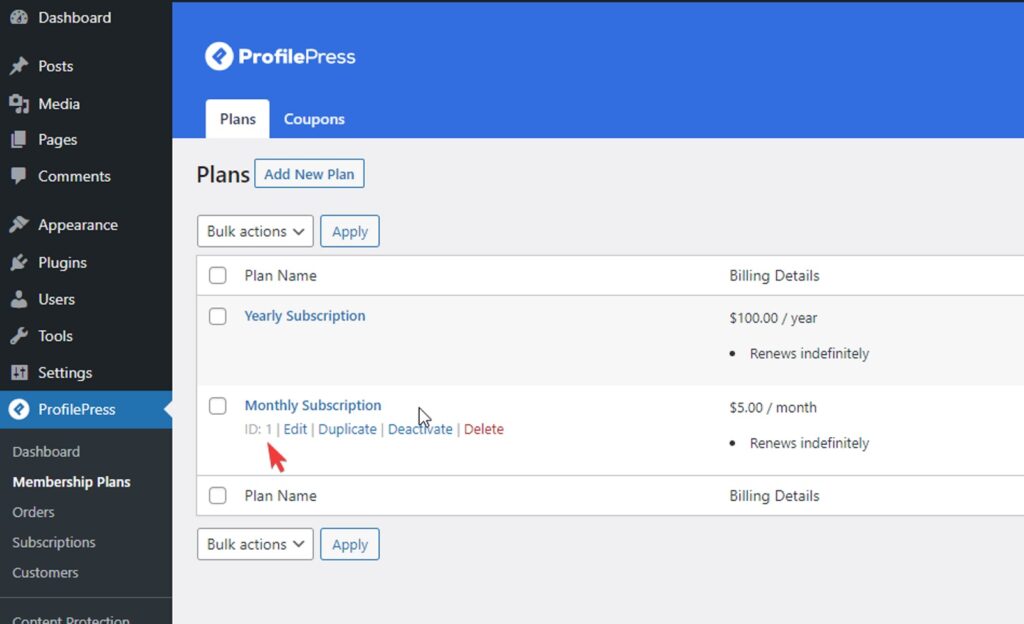1024x624 pixels.
Task: Click the $100.00 / year billing text
Action: tap(773, 318)
